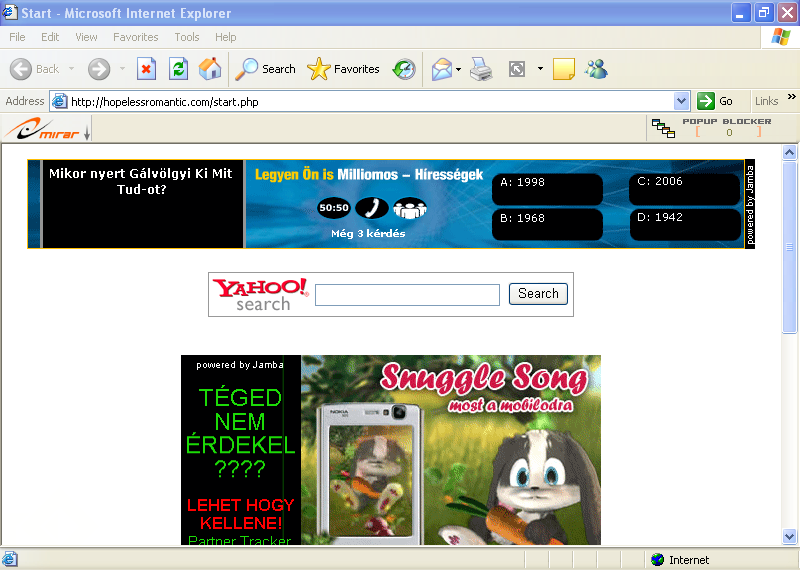
Task: Expand the Links toolbar chevron
Action: click(x=791, y=97)
